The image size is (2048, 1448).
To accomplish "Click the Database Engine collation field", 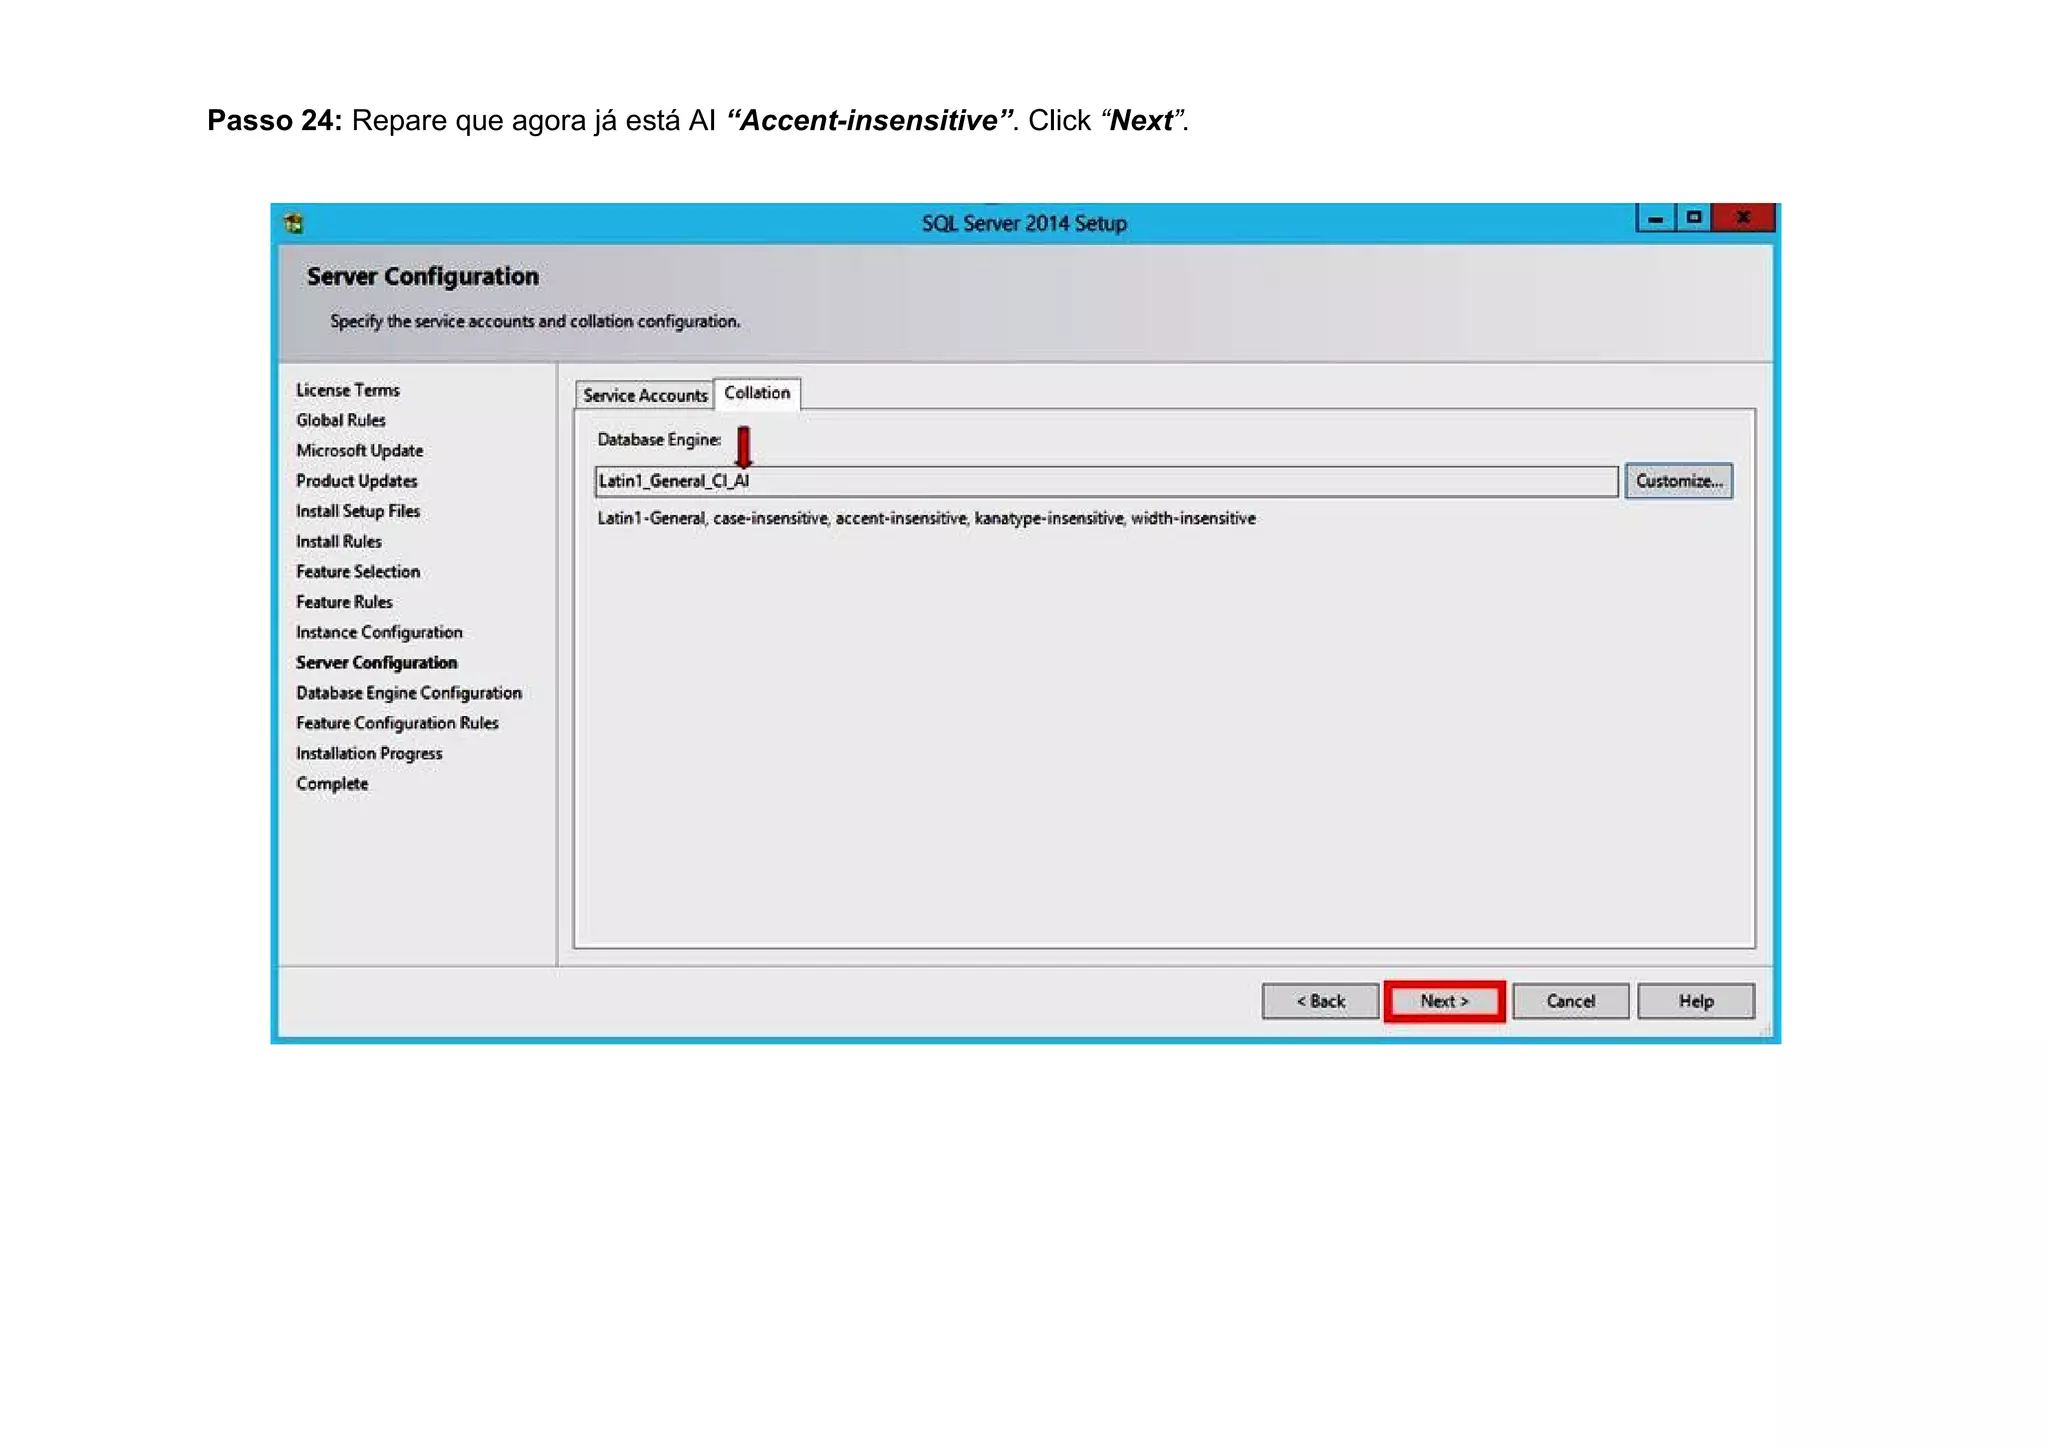I will (x=1105, y=481).
